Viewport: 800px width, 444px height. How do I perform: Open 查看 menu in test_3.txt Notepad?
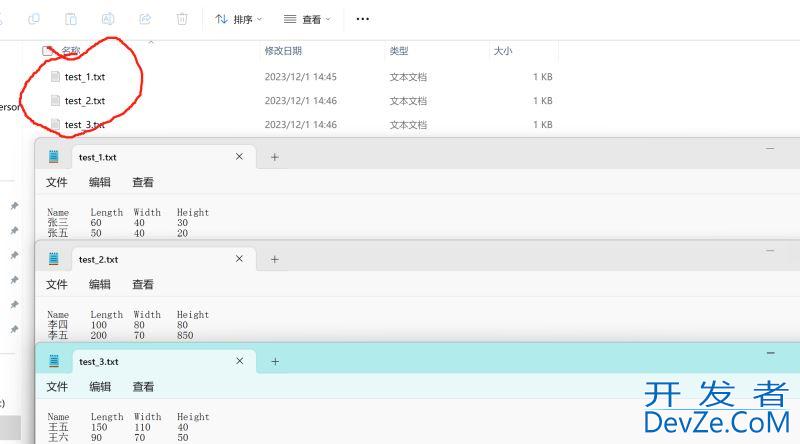pos(143,387)
